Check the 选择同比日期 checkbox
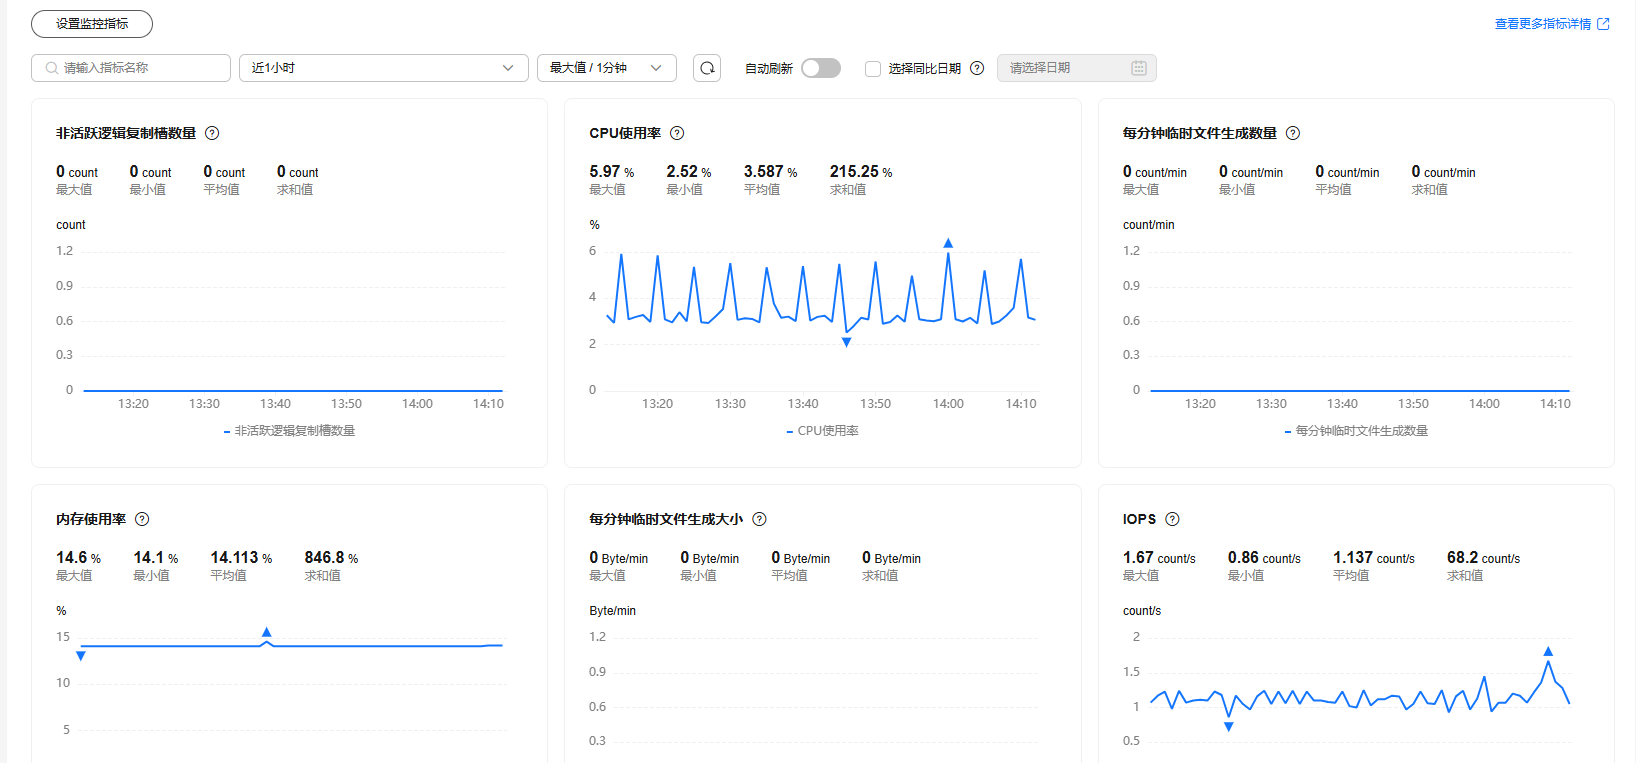This screenshot has height=763, width=1636. click(x=873, y=69)
